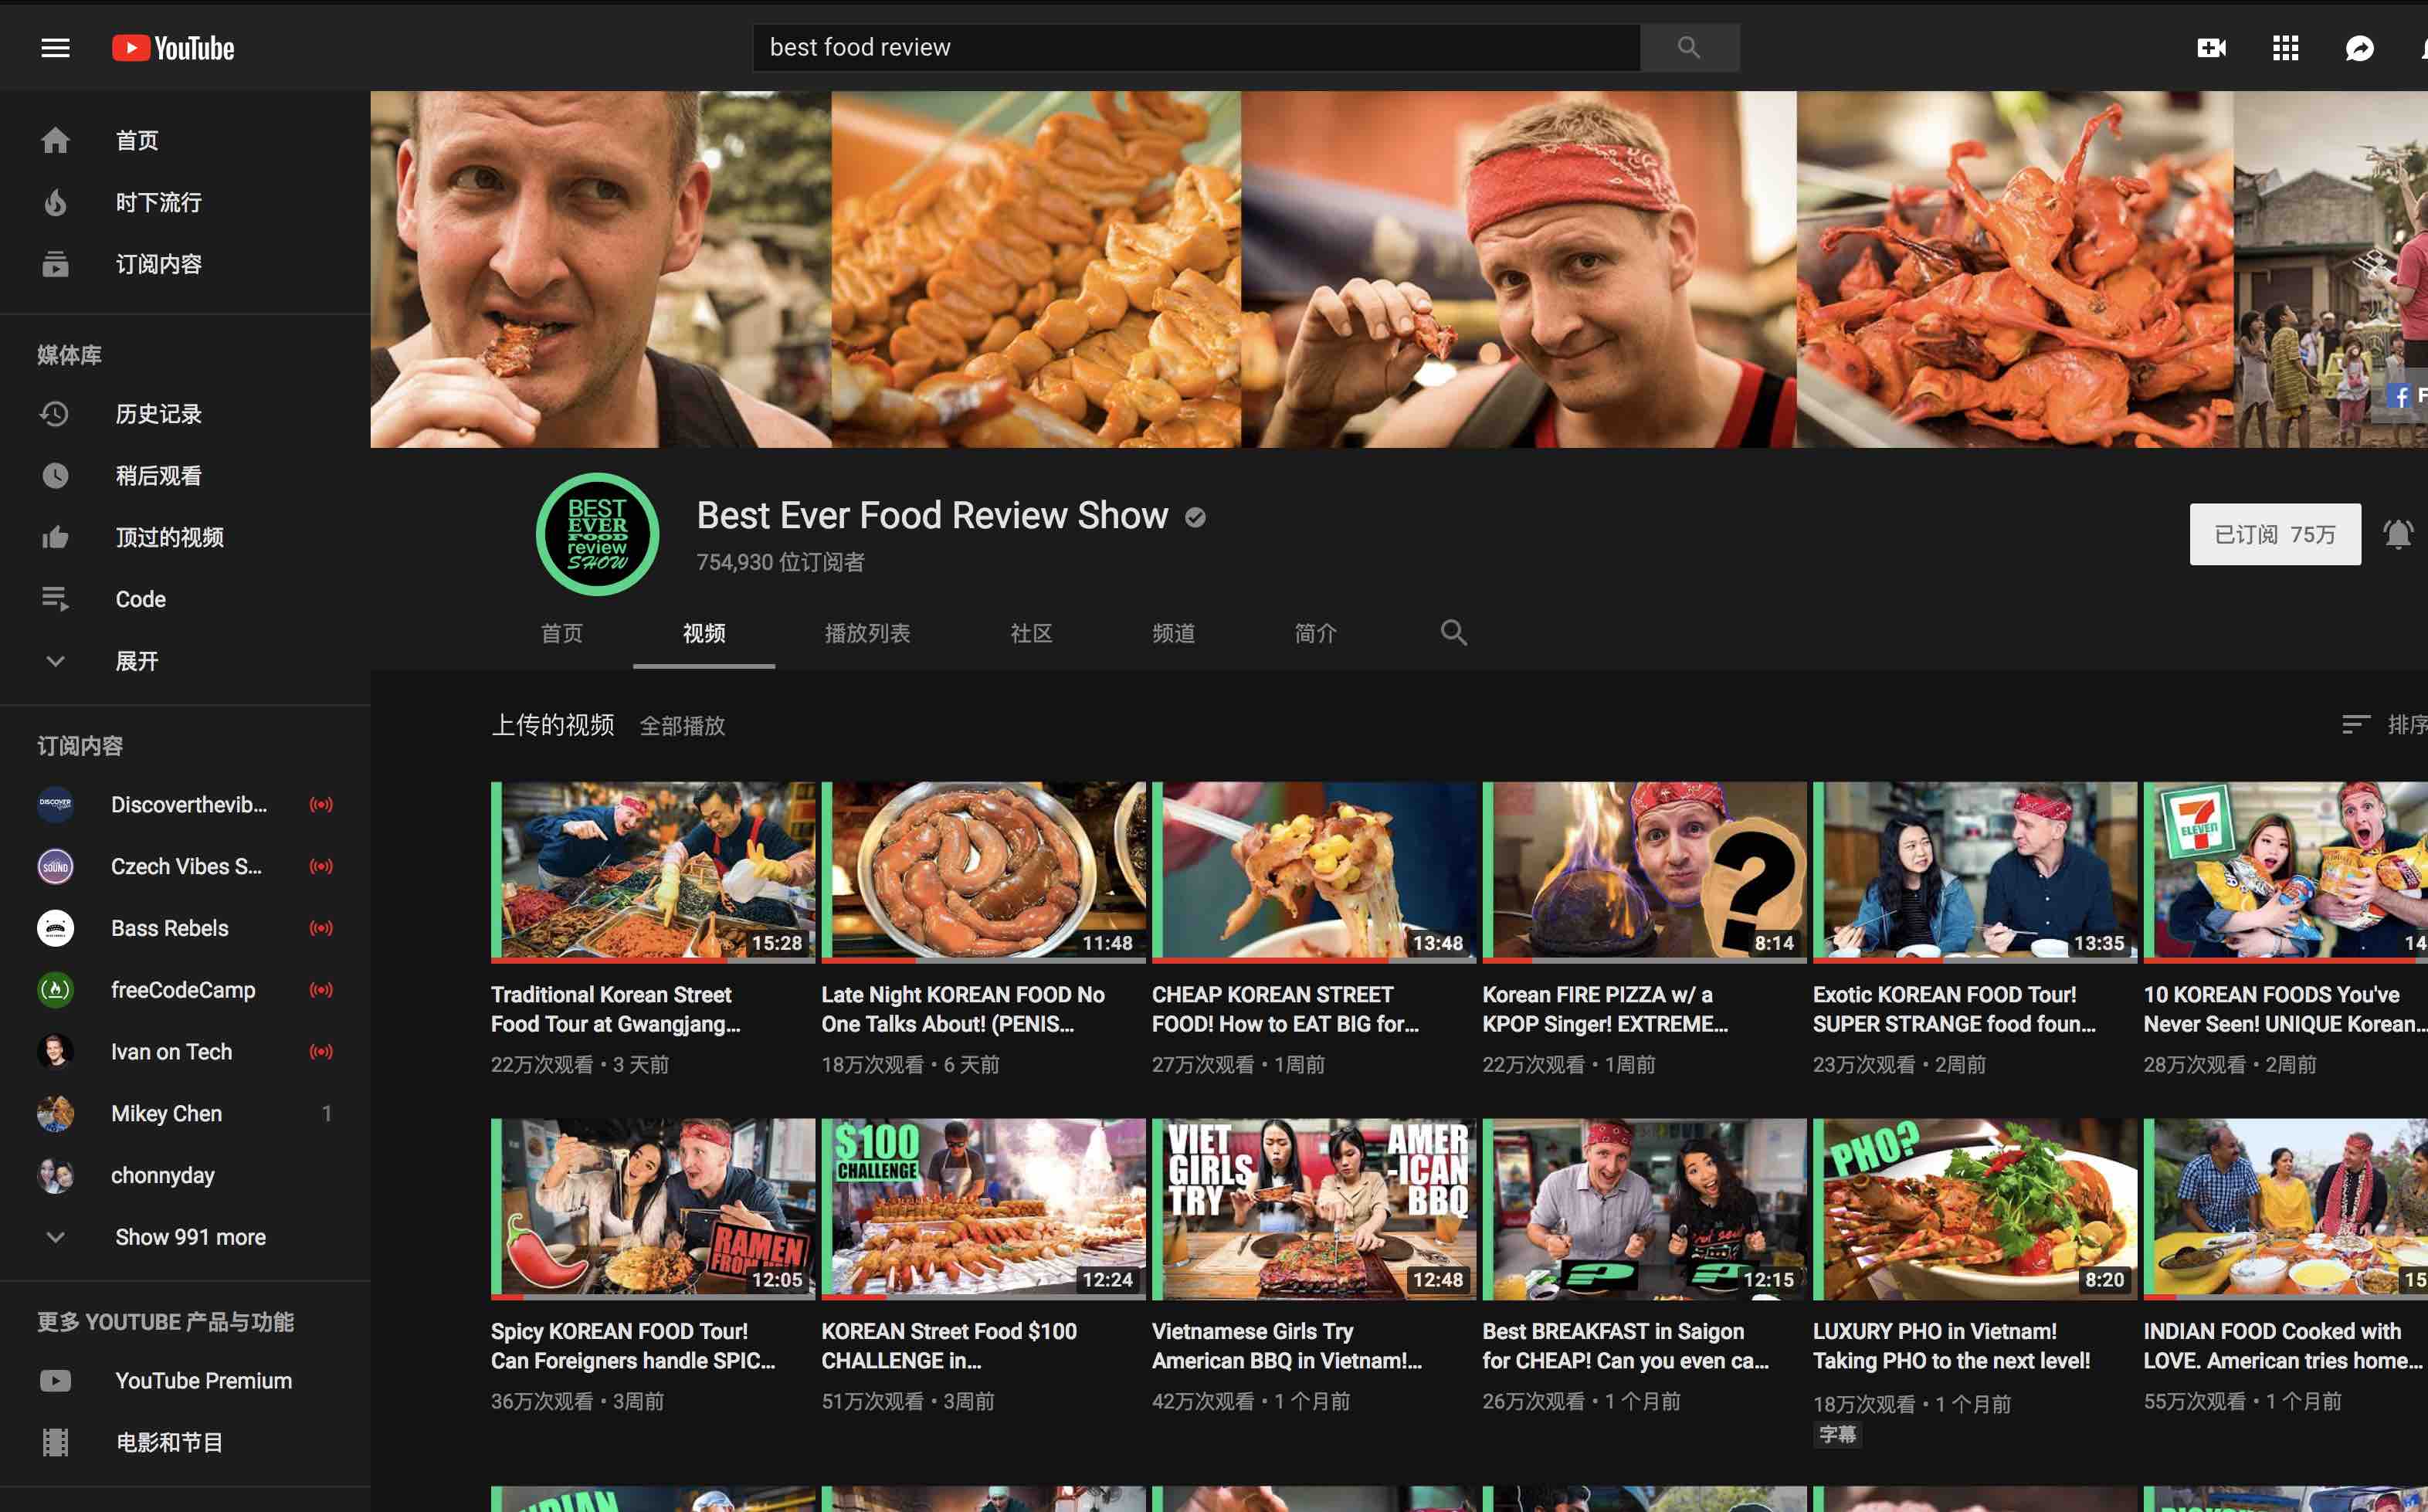The image size is (2428, 1512).
Task: Expand the 展开 library section
Action: pos(136,661)
